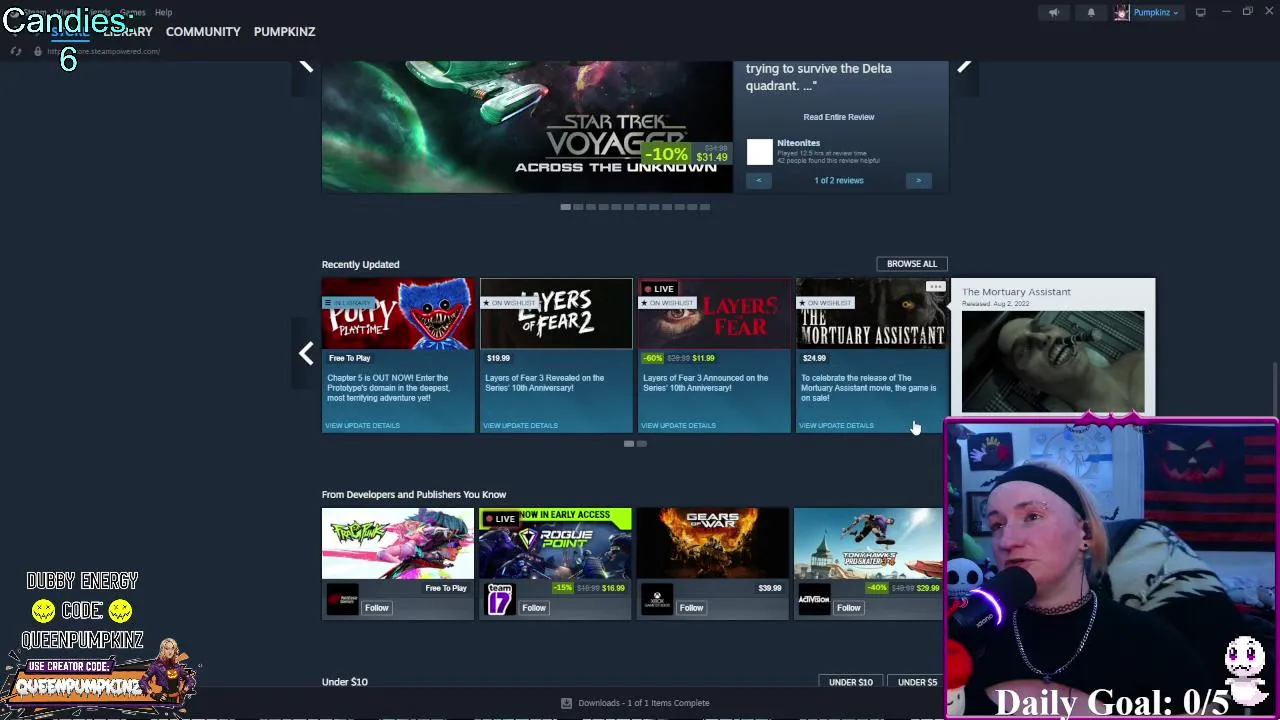Click the store URL address text

pos(104,51)
